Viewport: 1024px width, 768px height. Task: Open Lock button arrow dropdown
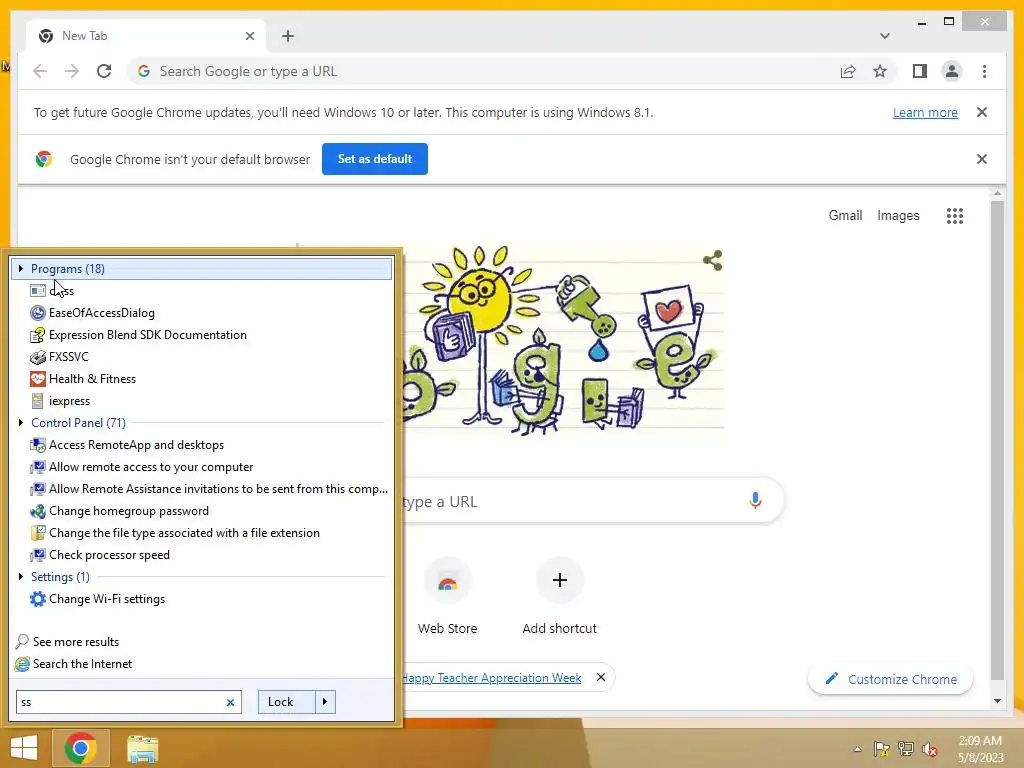point(325,702)
